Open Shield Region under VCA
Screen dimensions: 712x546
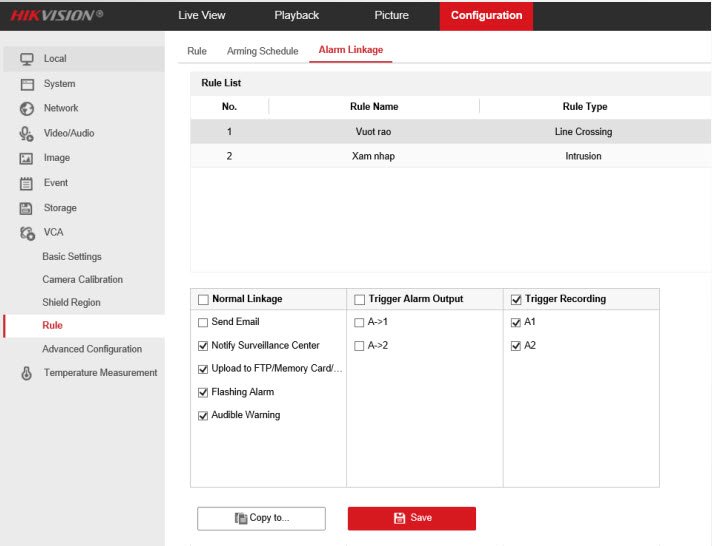pos(71,302)
